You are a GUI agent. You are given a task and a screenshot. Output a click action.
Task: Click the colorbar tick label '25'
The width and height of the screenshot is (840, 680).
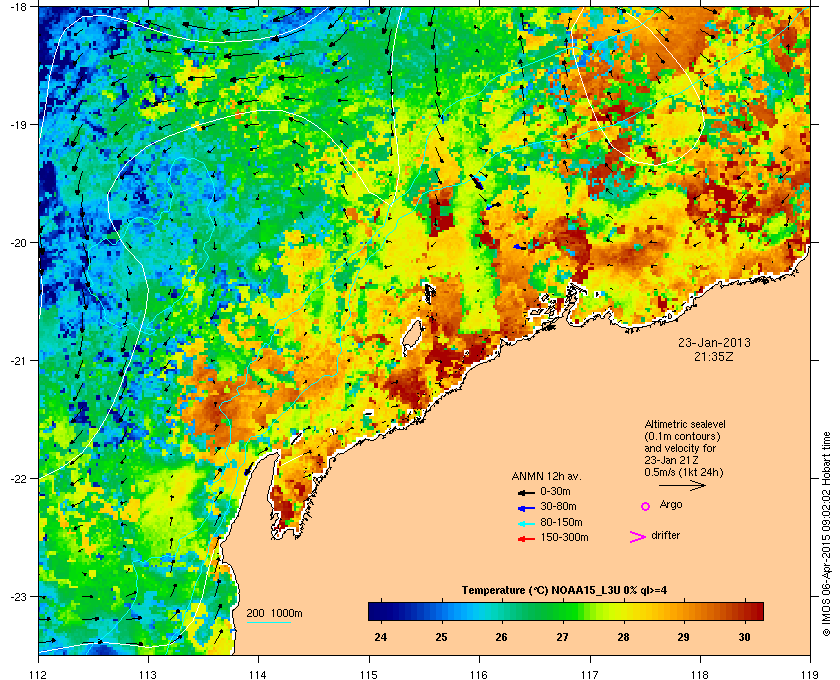[441, 637]
